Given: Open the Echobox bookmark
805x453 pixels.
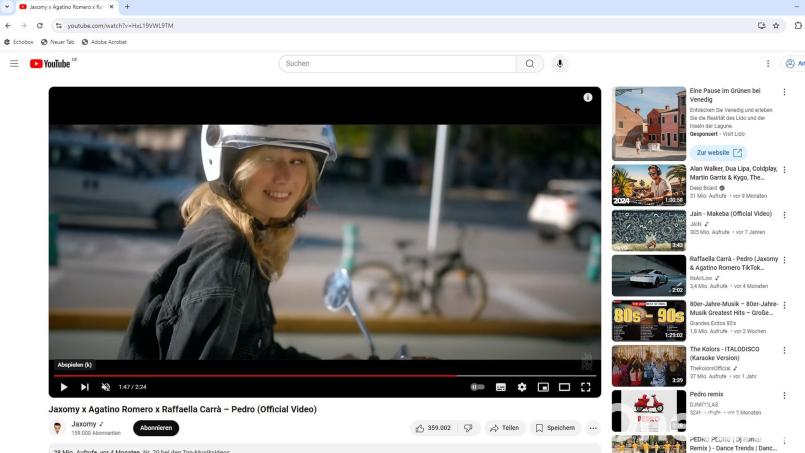Looking at the screenshot, I should 19,42.
